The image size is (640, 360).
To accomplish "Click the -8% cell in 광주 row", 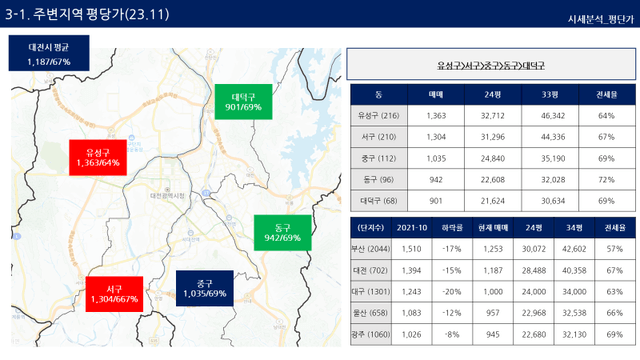I will pyautogui.click(x=452, y=334).
